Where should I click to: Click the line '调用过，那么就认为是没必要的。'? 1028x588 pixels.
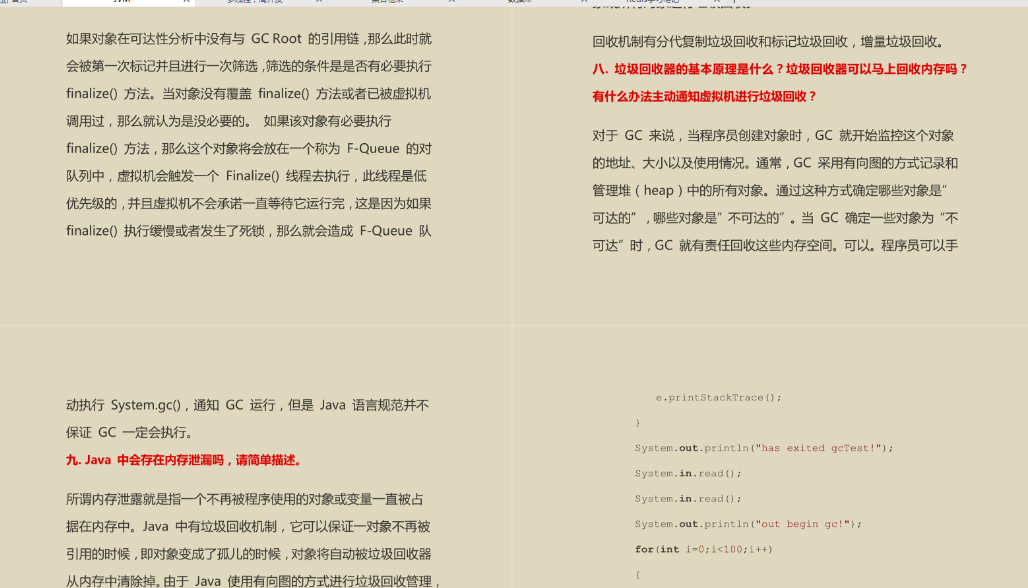pos(229,121)
